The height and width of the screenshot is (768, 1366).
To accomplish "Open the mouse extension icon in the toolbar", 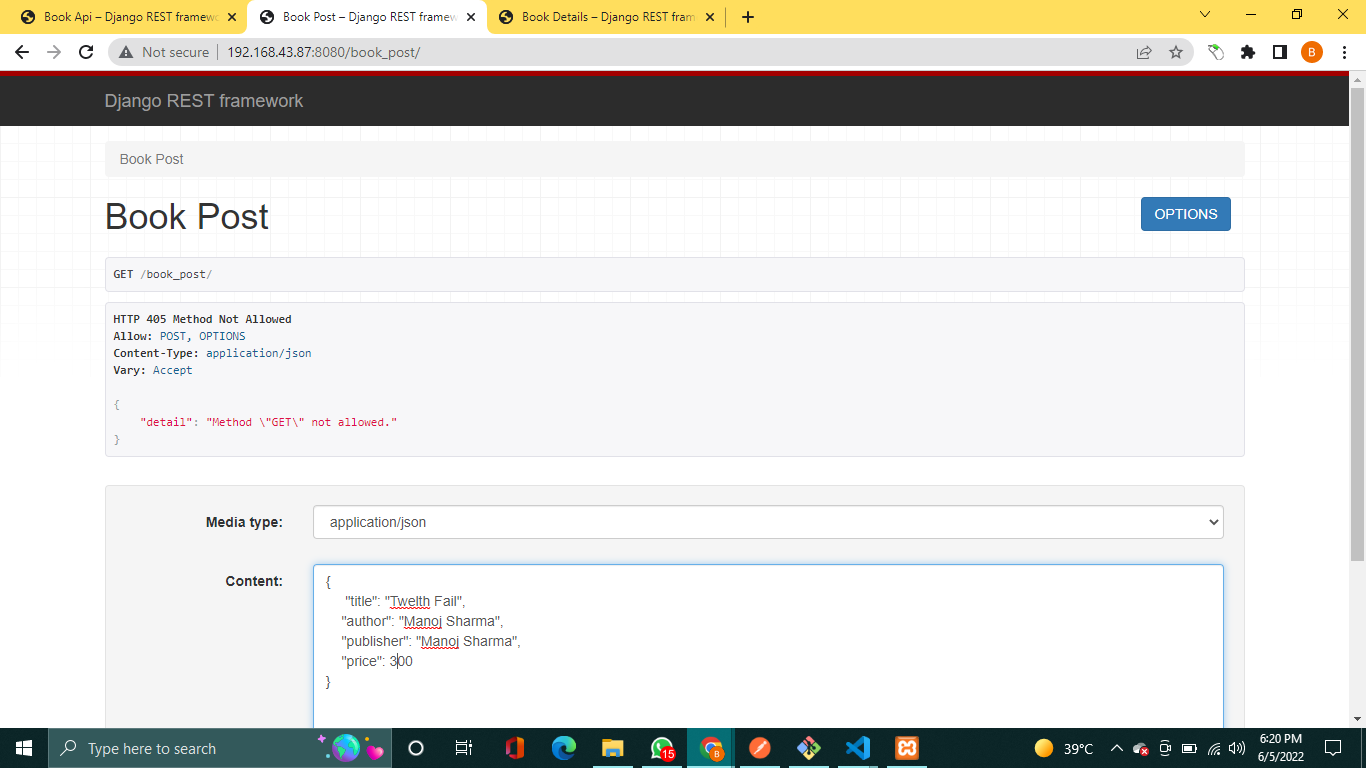I will [1216, 52].
